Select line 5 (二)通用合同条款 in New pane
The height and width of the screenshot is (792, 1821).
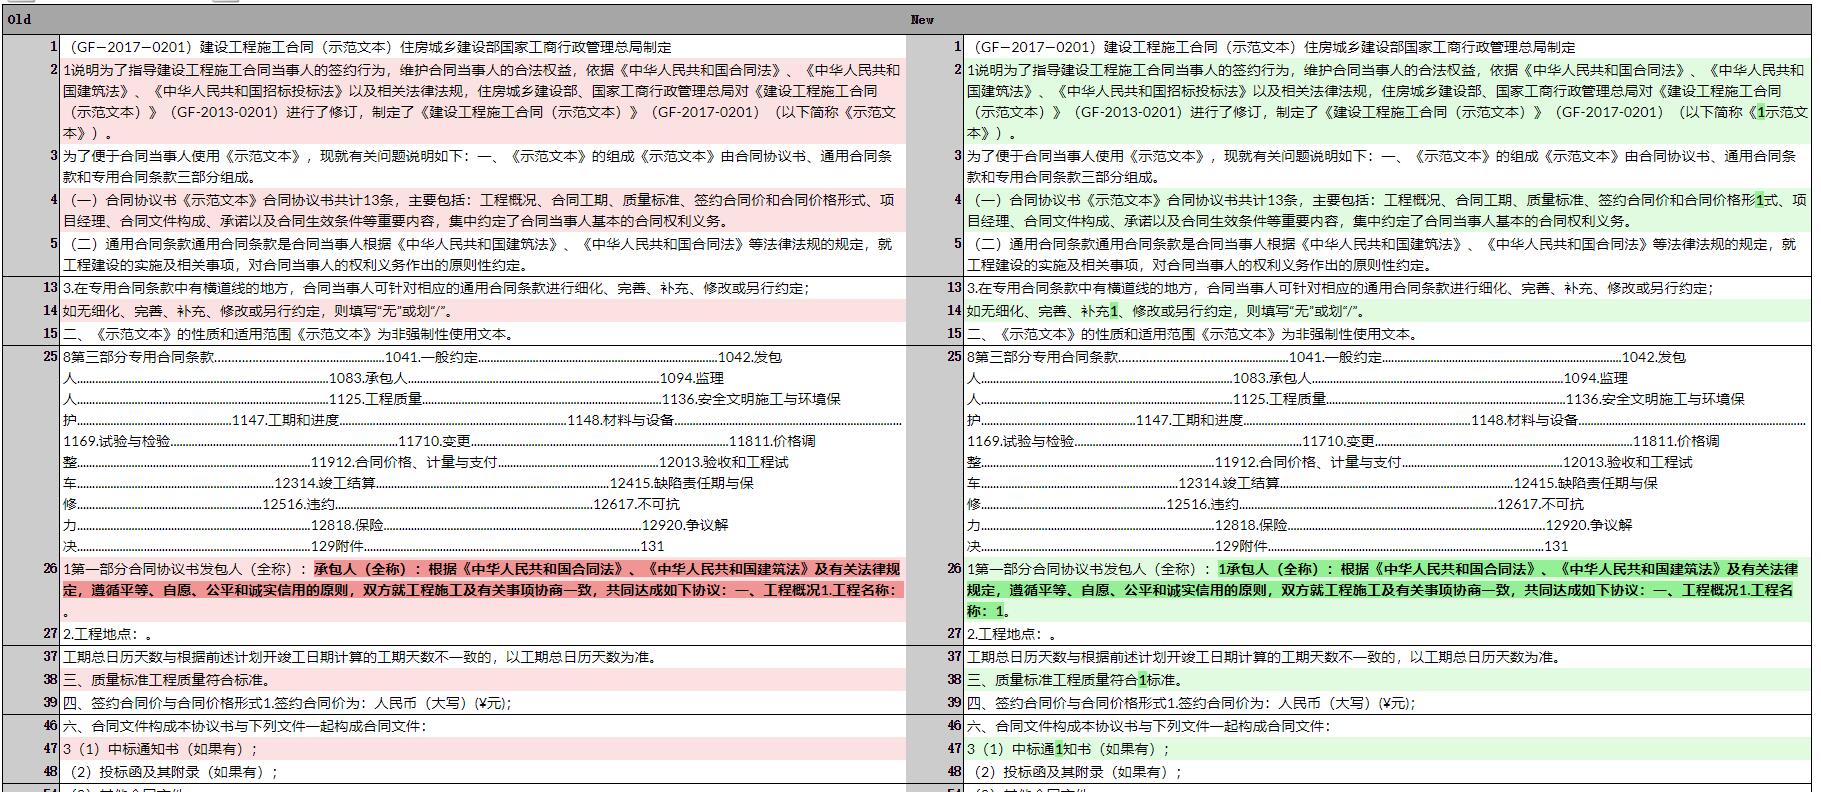(1388, 254)
